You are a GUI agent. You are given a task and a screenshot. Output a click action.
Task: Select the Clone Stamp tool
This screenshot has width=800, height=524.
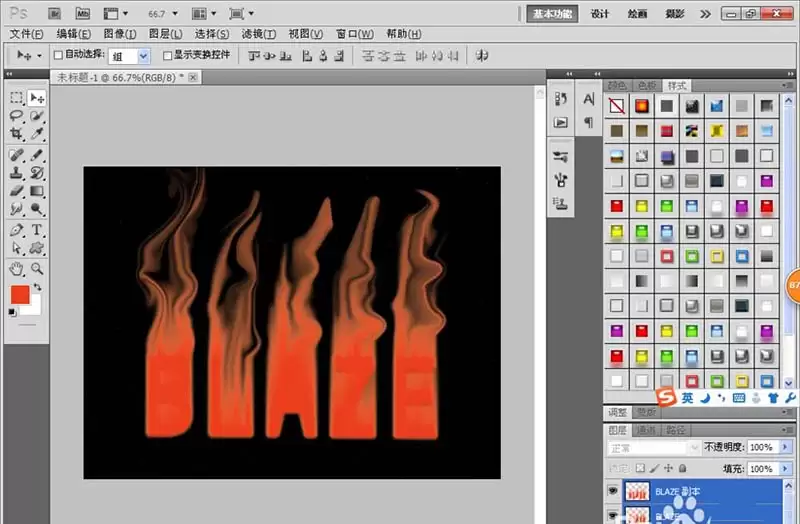(x=16, y=173)
